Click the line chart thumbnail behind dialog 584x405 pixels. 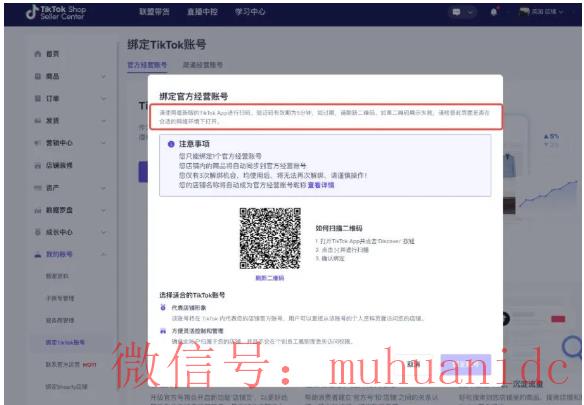tap(549, 194)
